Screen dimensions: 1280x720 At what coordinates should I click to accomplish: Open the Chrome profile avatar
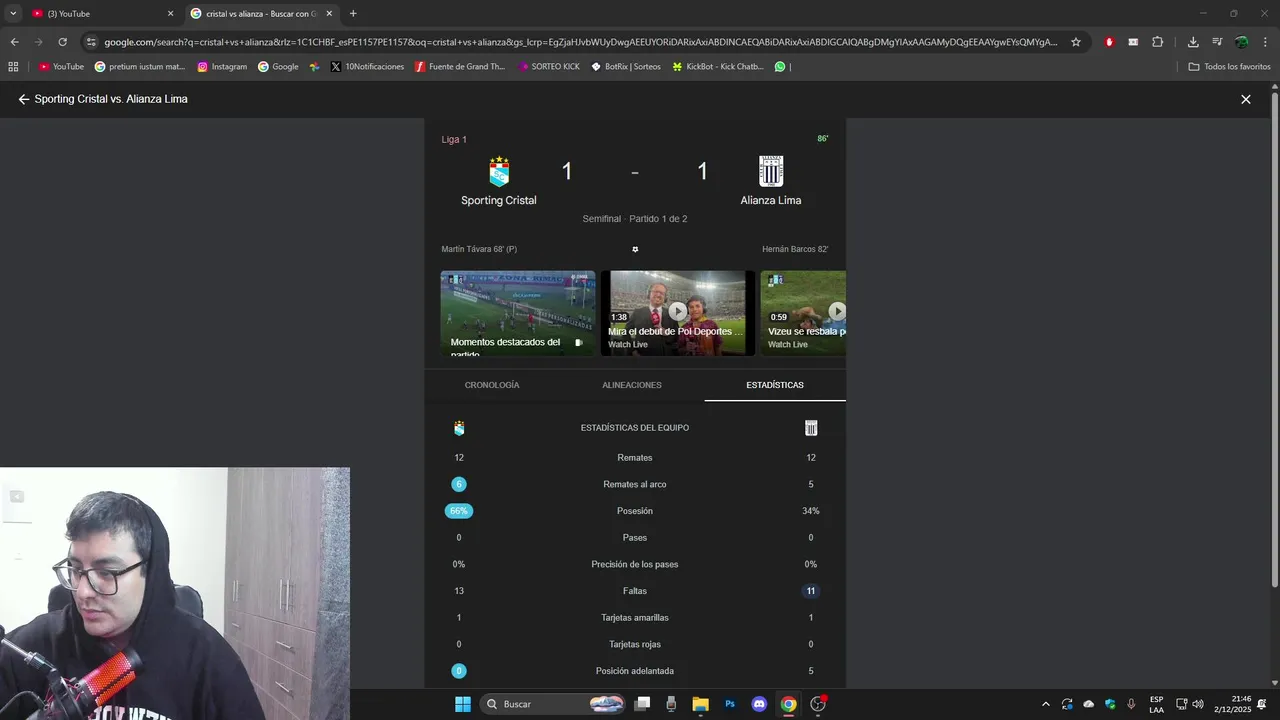(1242, 42)
